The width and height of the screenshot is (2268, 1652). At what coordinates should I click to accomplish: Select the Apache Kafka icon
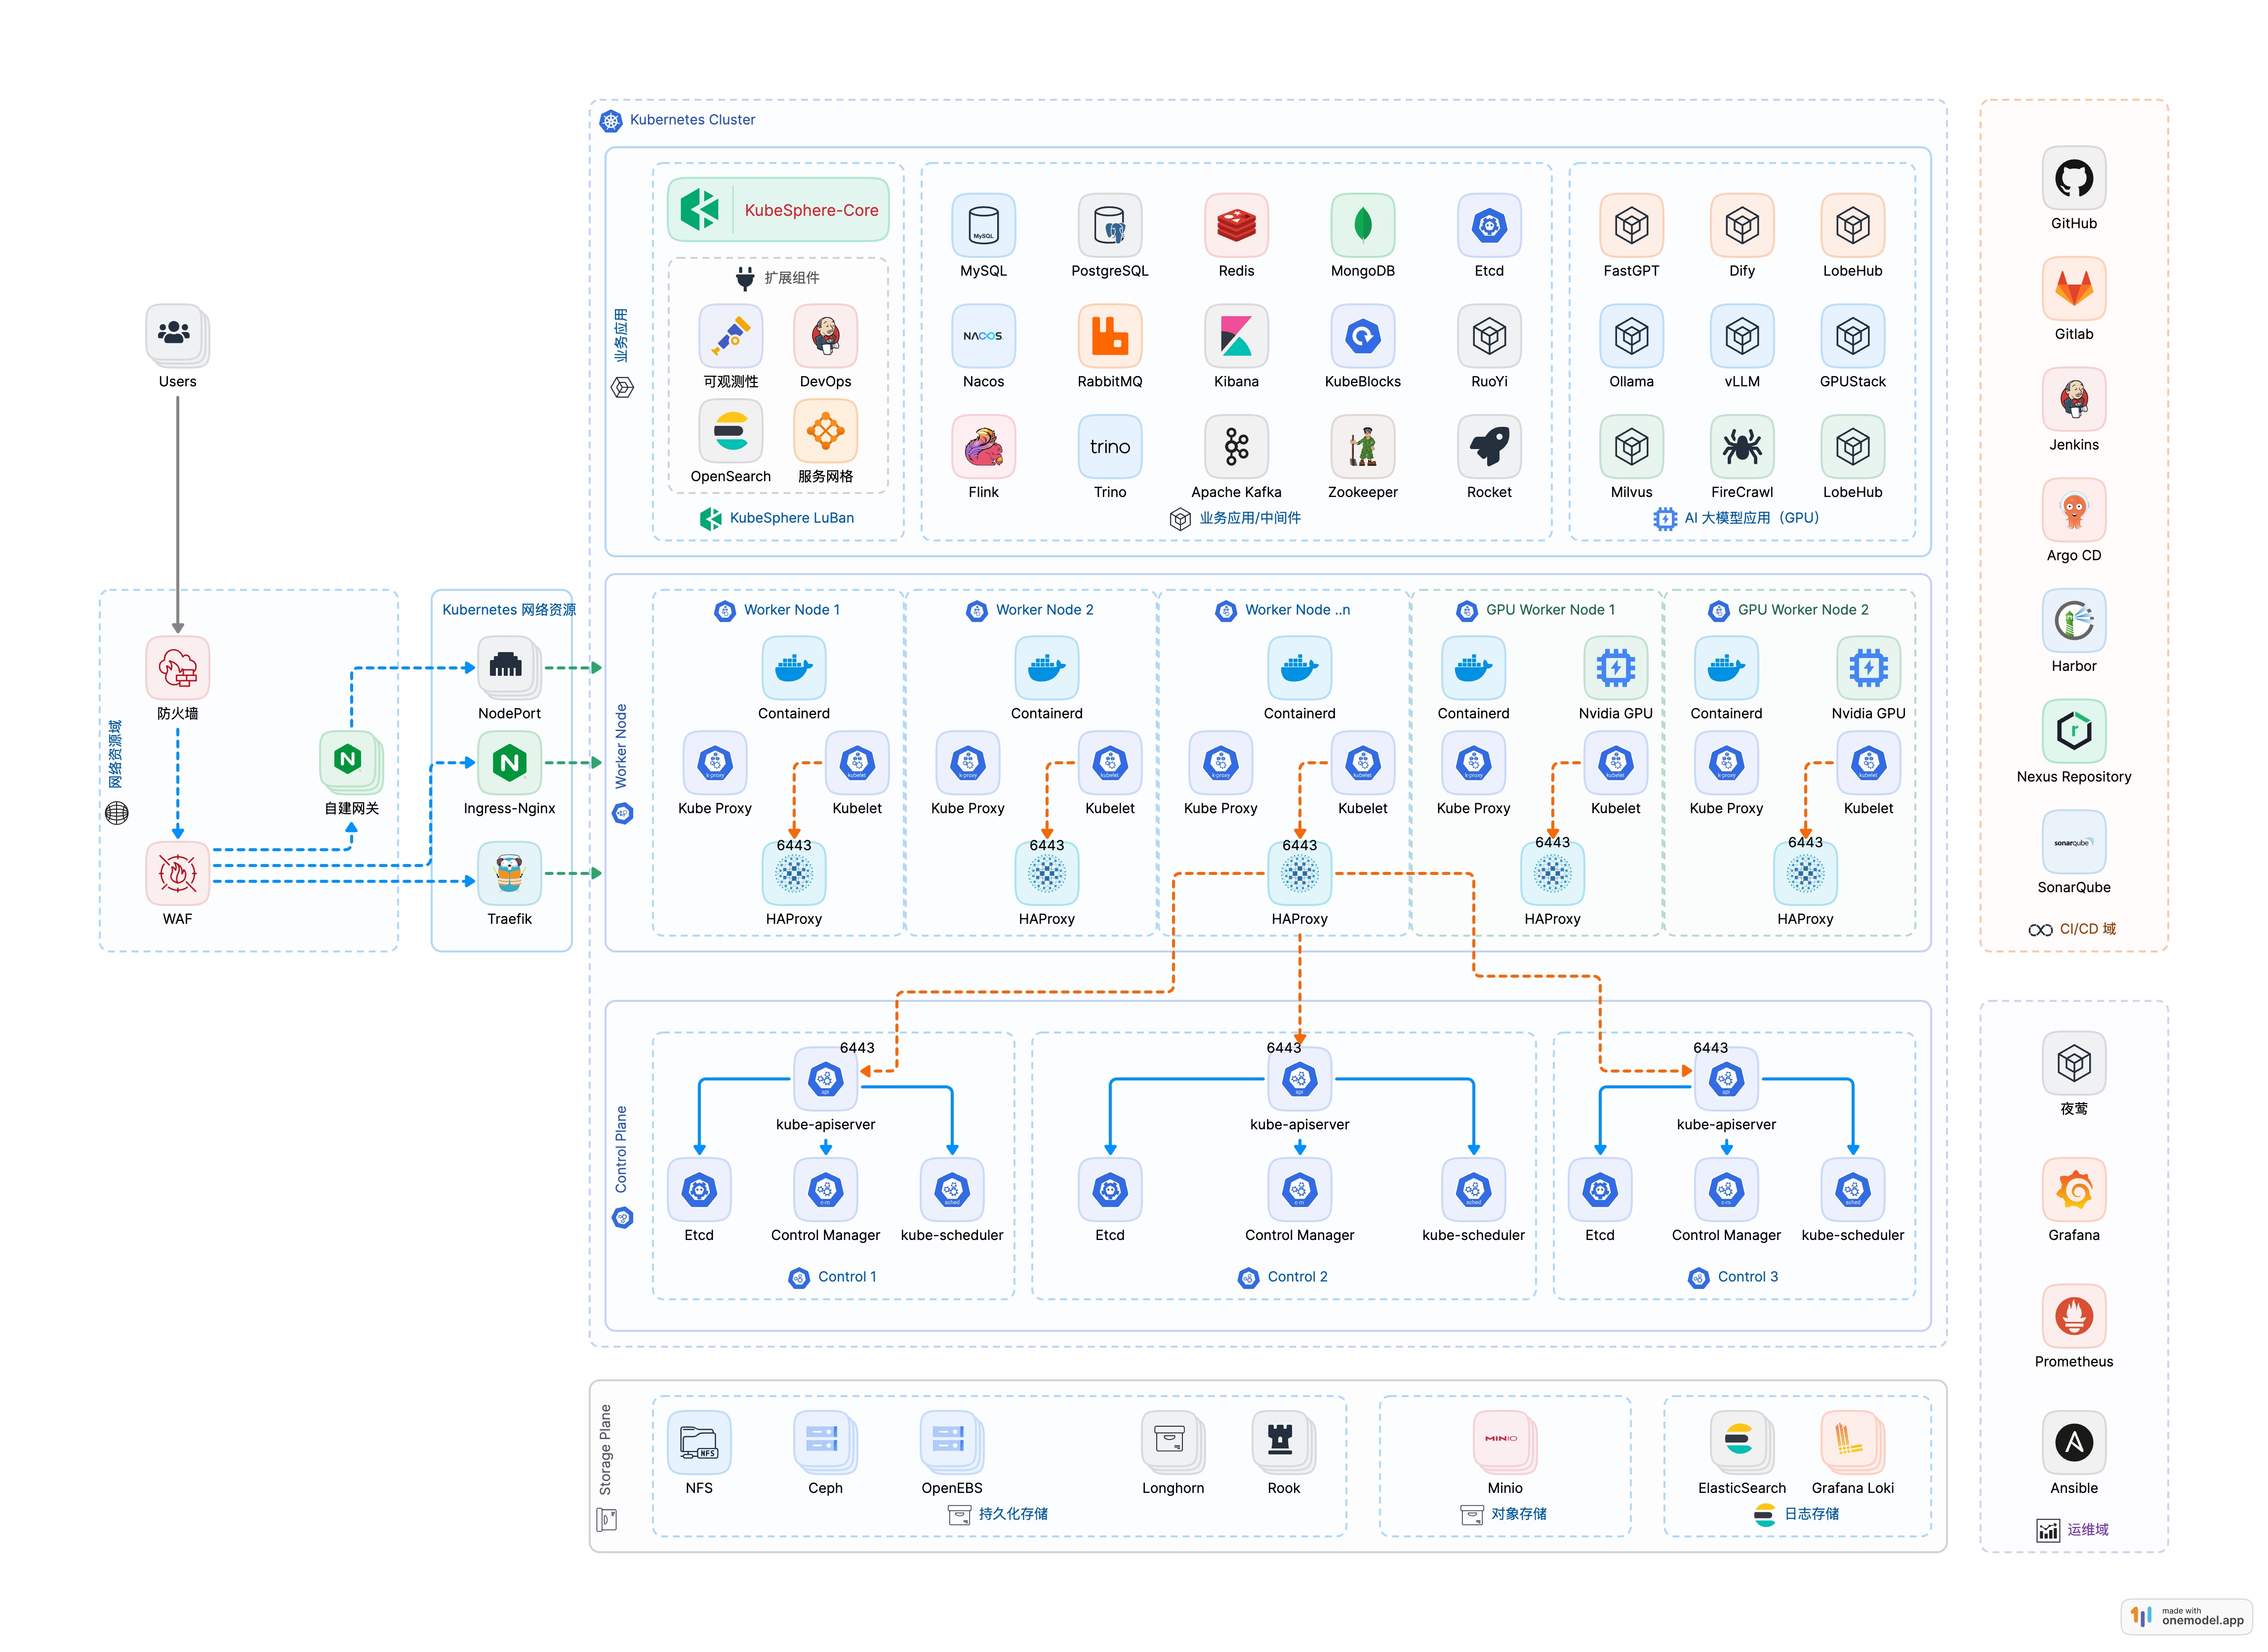tap(1236, 446)
